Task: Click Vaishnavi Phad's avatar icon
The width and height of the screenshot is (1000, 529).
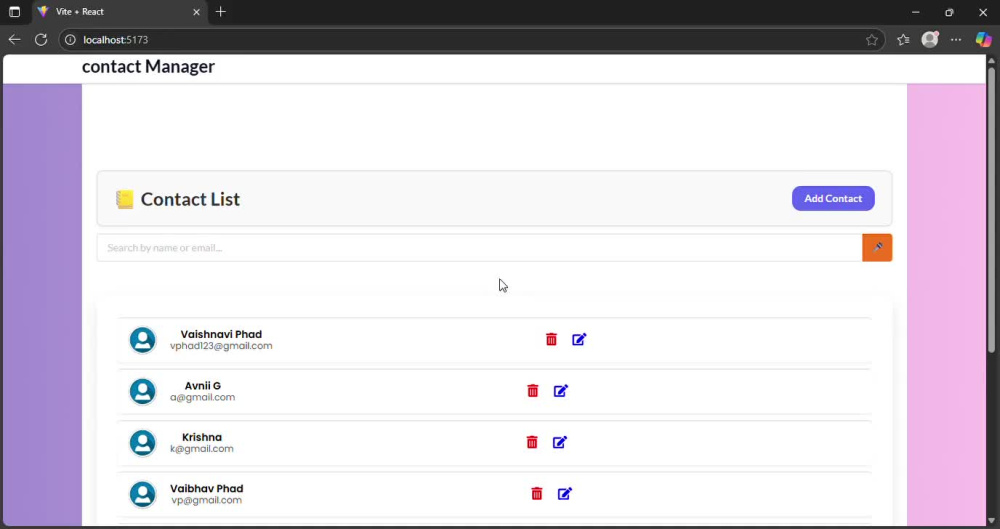Action: 142,340
